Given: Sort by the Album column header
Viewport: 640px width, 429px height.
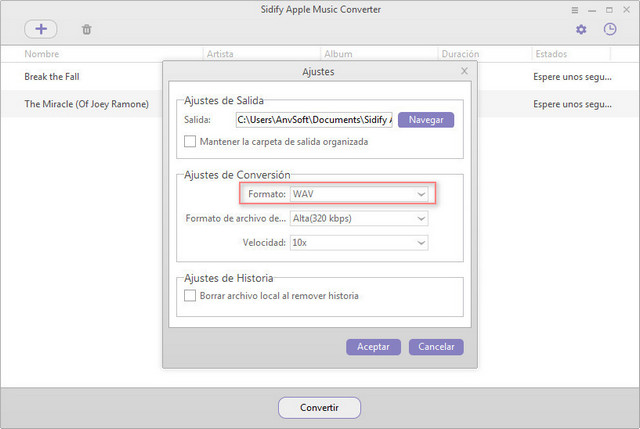Looking at the screenshot, I should pos(338,54).
